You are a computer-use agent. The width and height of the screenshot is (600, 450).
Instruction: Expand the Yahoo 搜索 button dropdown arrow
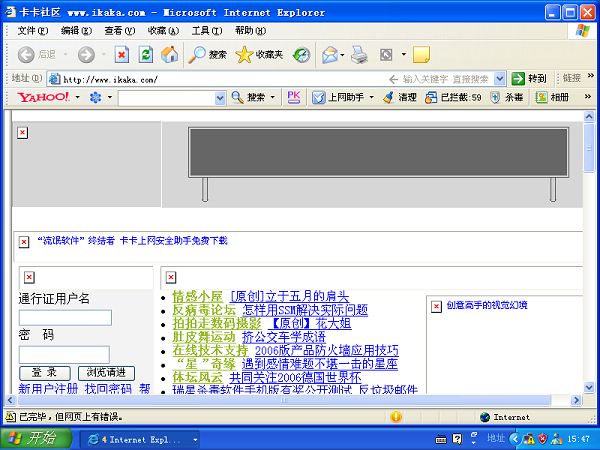pyautogui.click(x=273, y=97)
